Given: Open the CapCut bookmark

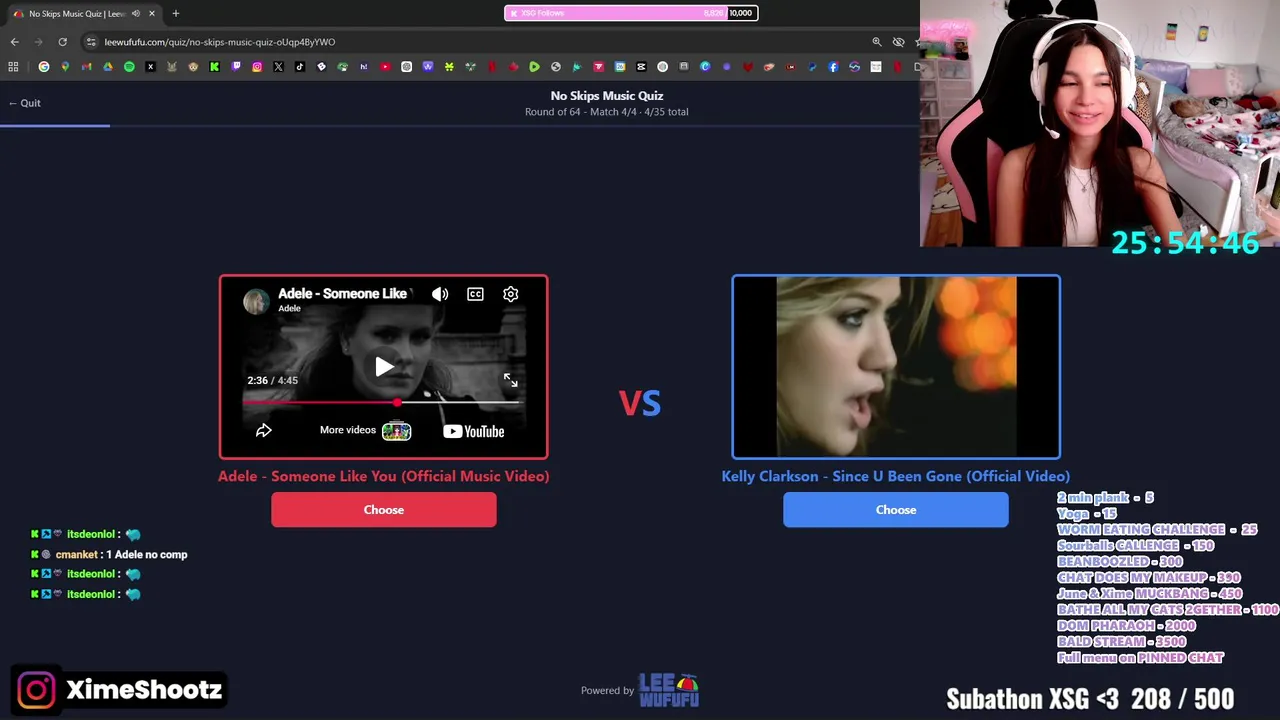Looking at the screenshot, I should tap(641, 67).
